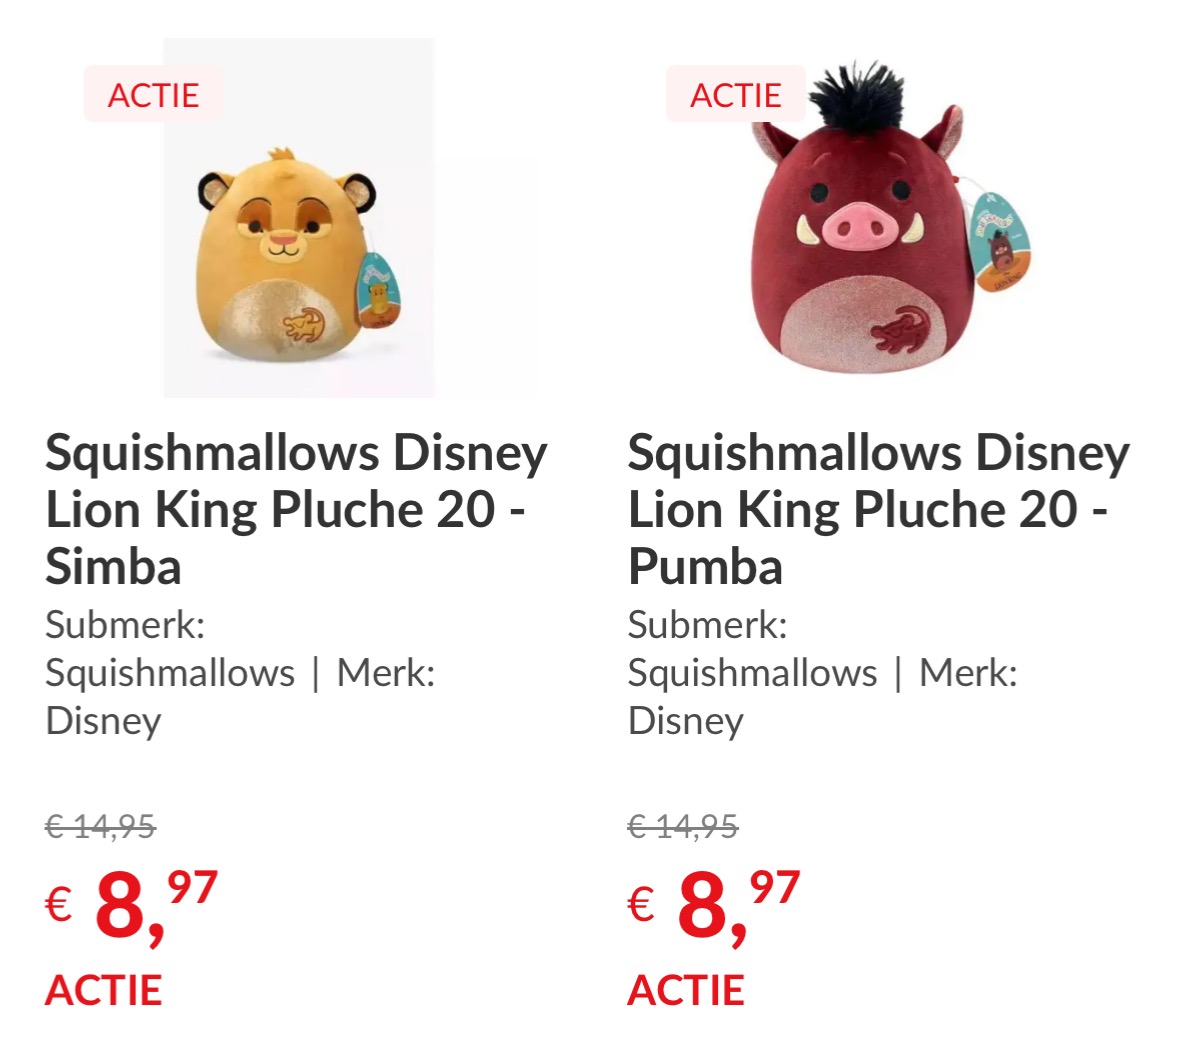
Task: Click the ACTIE badge above Simba image
Action: coord(153,95)
